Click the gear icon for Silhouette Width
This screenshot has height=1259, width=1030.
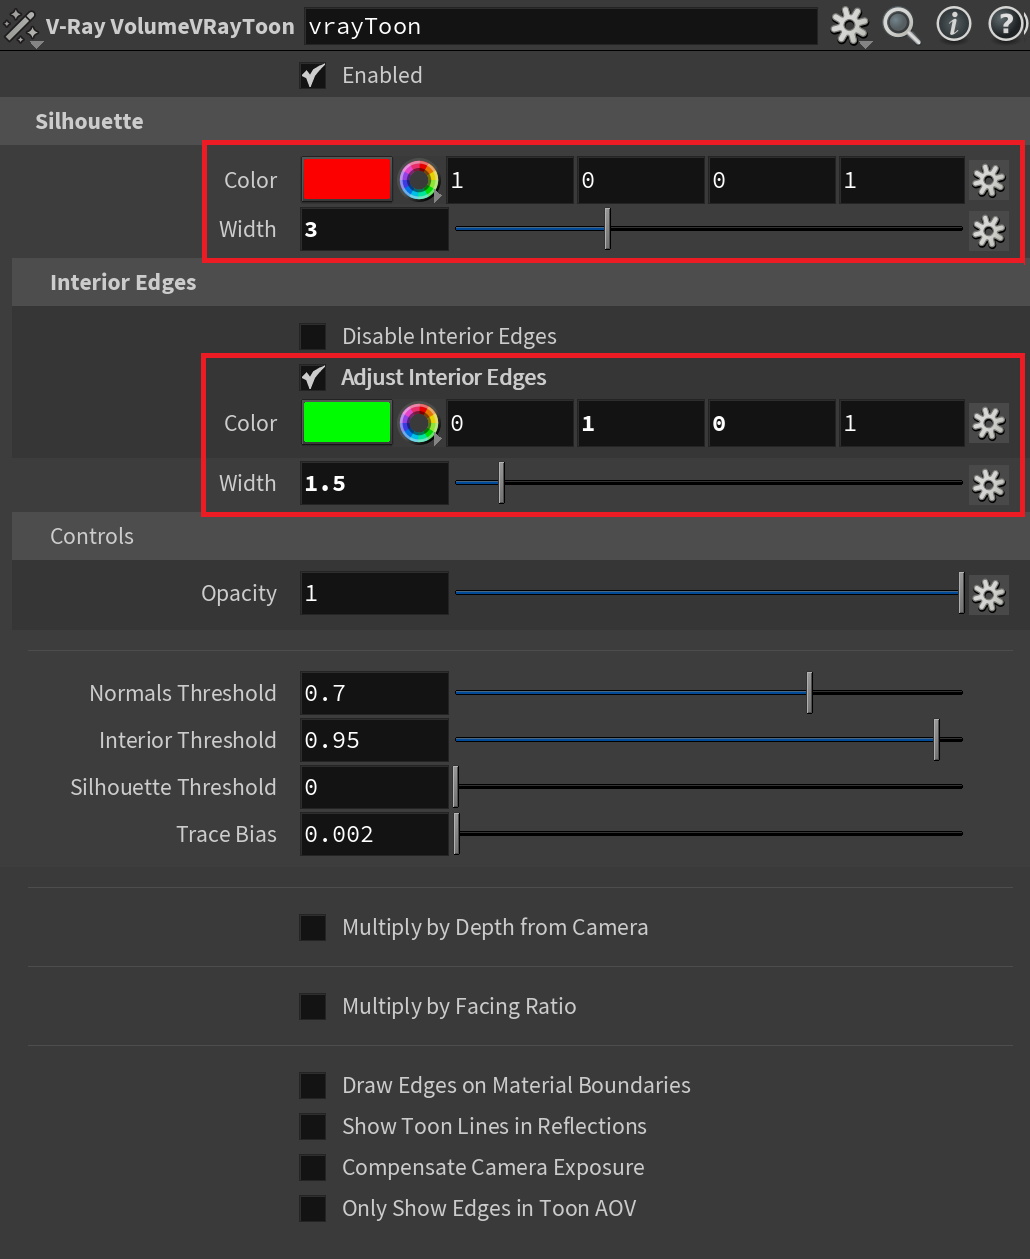988,230
